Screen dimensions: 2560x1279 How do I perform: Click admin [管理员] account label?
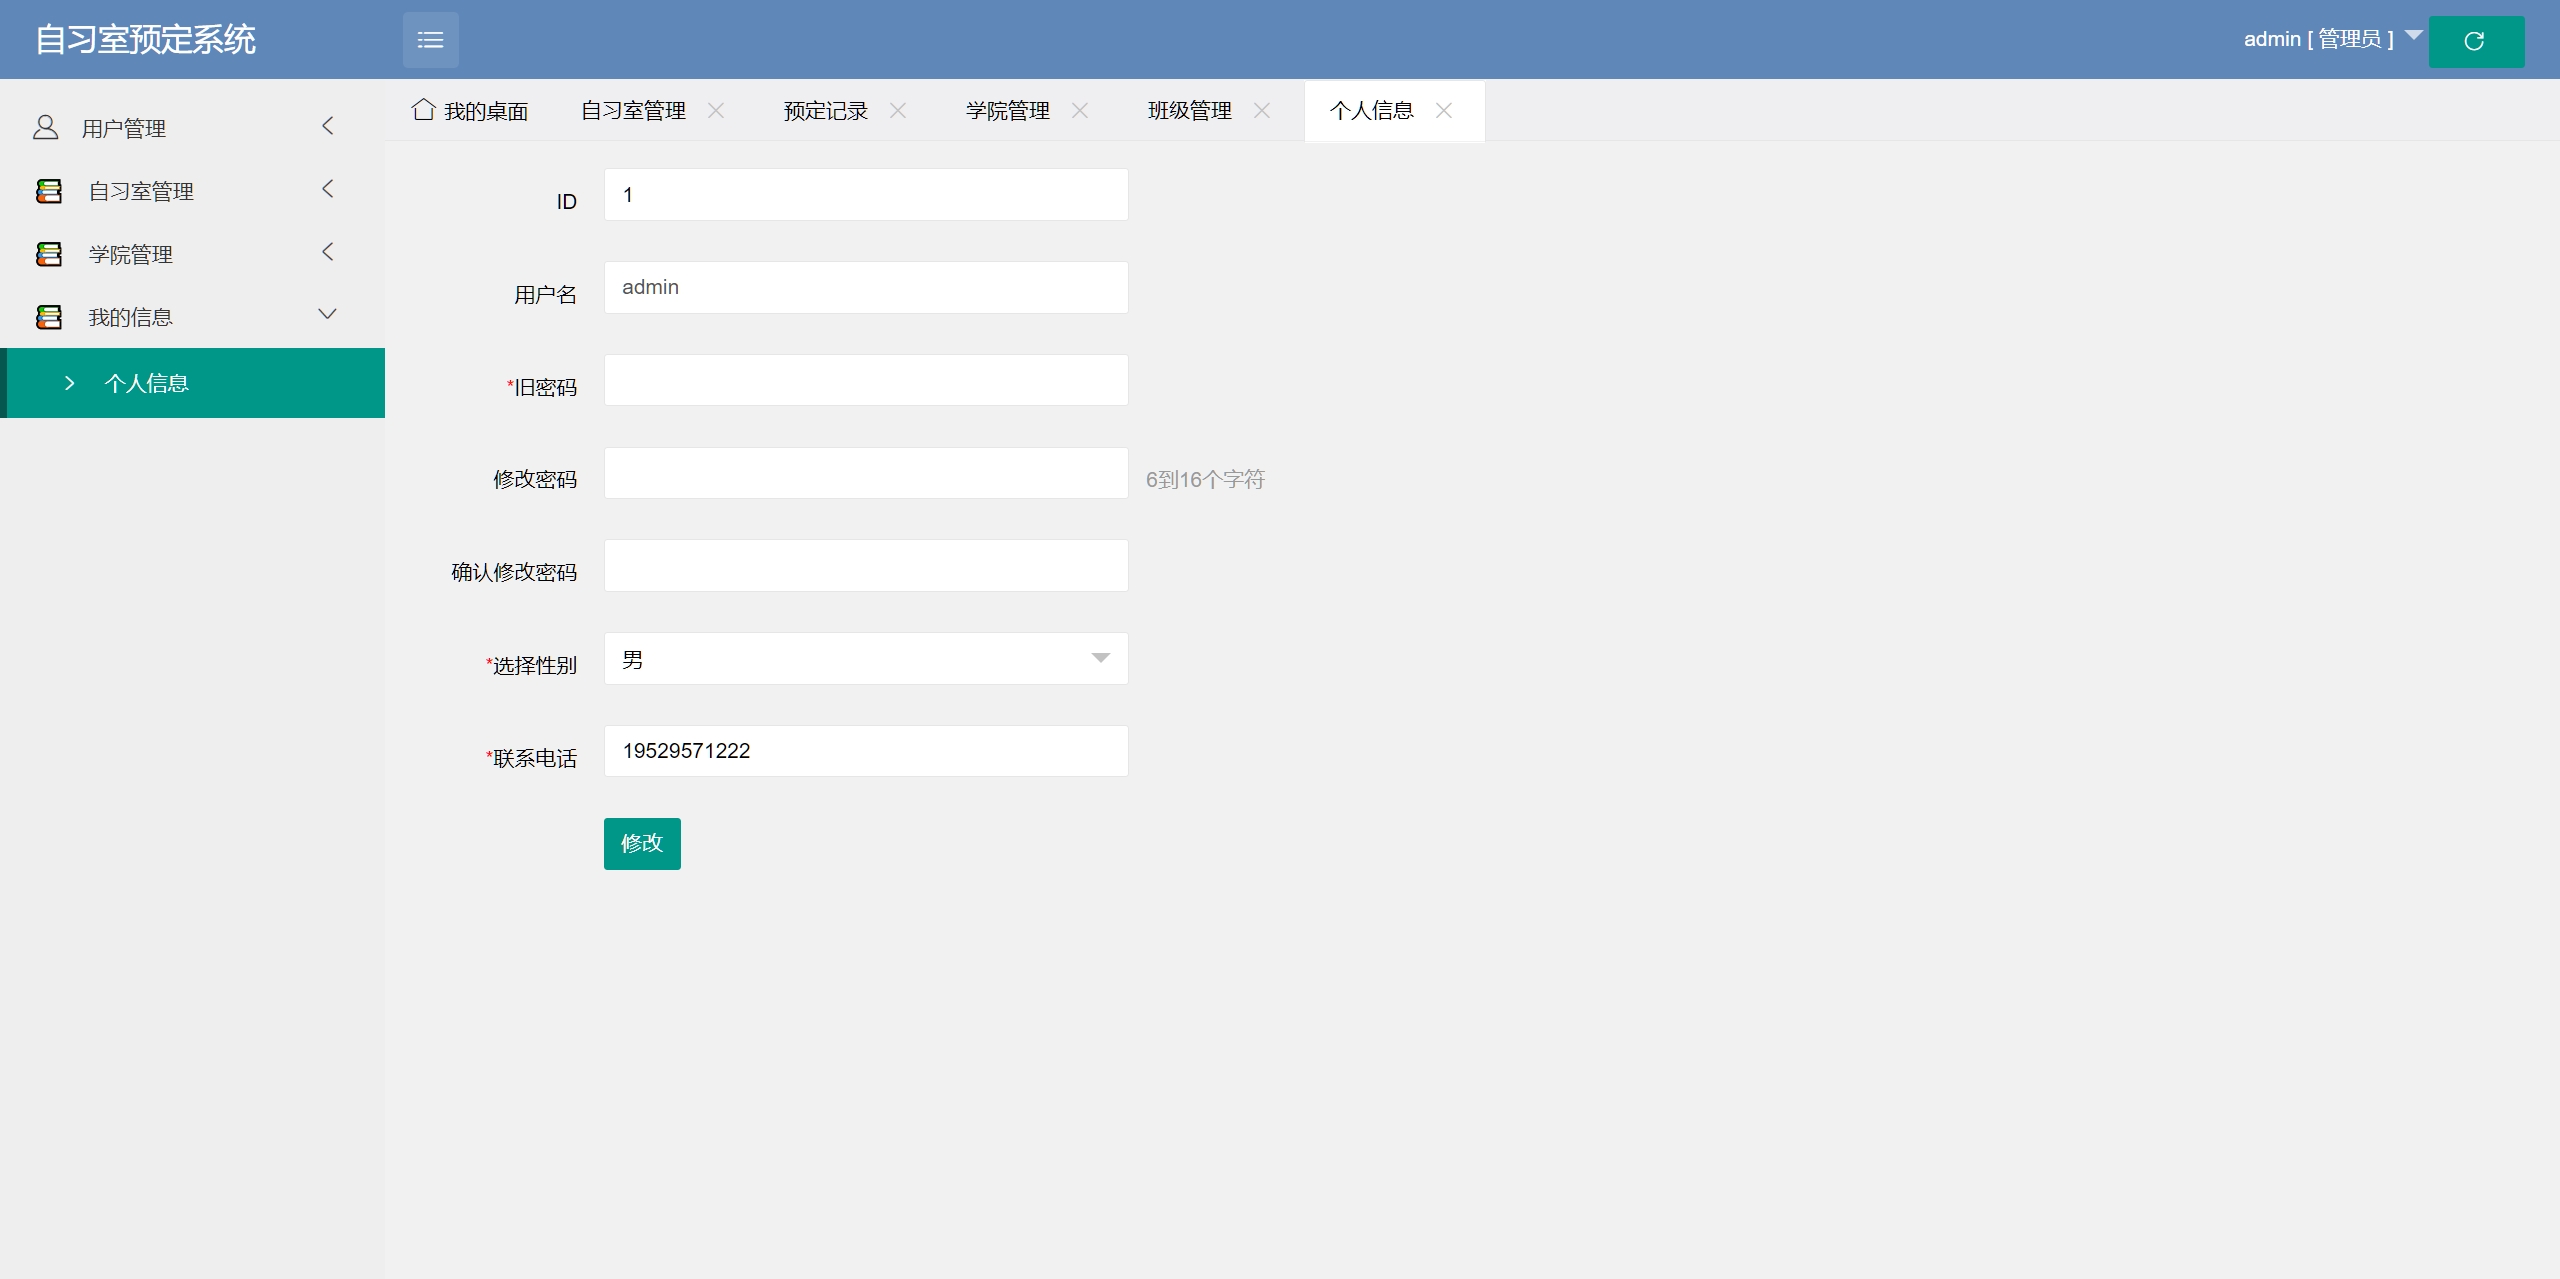click(2319, 39)
